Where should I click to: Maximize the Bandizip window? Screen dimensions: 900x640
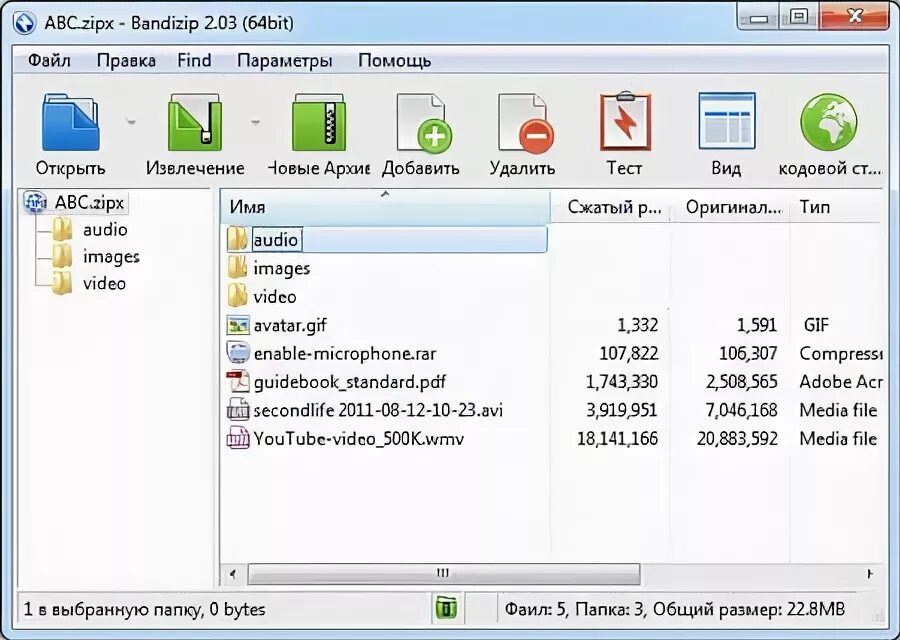tap(799, 17)
